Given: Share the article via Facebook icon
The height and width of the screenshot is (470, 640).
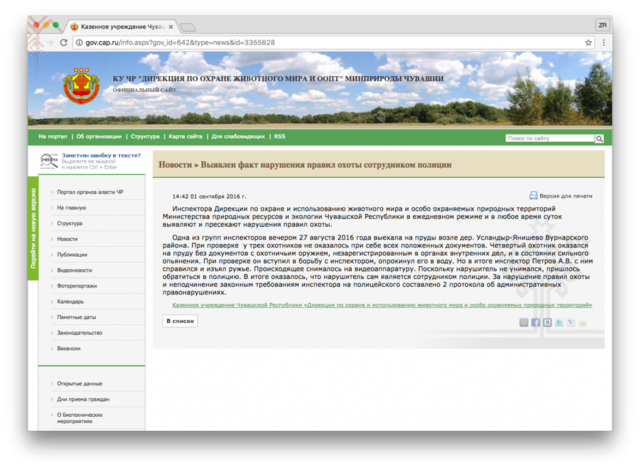Looking at the screenshot, I should (535, 322).
